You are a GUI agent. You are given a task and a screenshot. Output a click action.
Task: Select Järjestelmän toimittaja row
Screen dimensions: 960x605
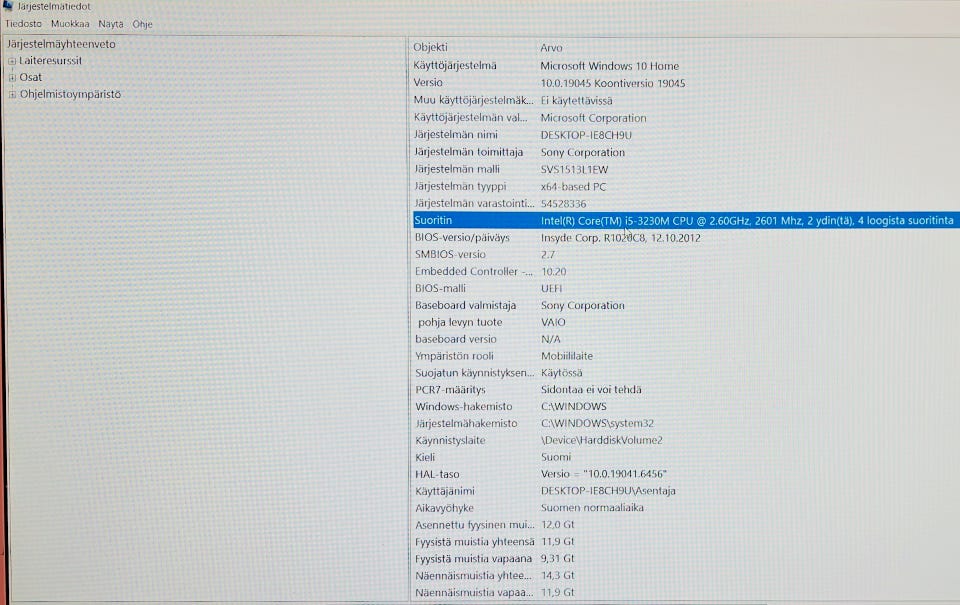click(x=468, y=152)
